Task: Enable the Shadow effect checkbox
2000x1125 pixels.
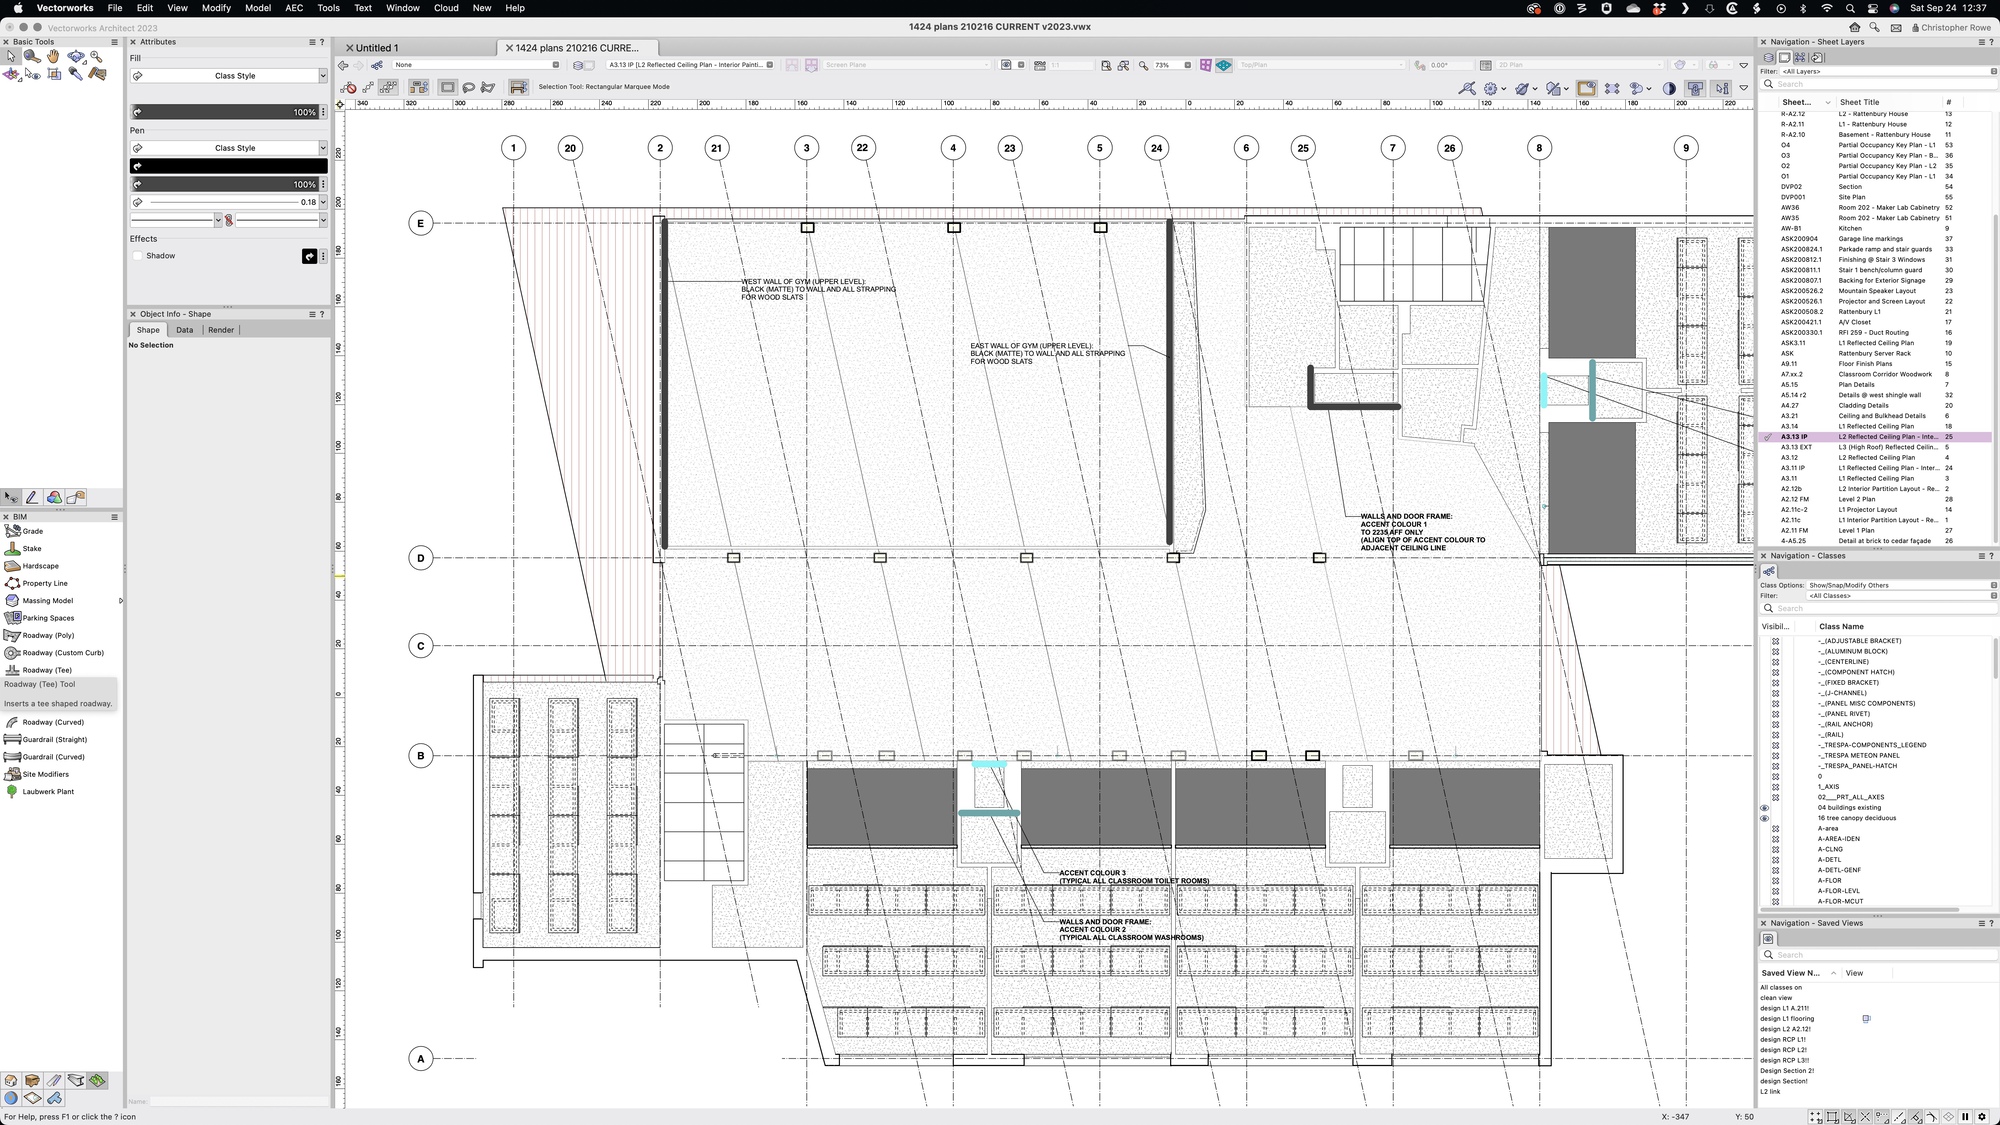Action: pos(138,255)
